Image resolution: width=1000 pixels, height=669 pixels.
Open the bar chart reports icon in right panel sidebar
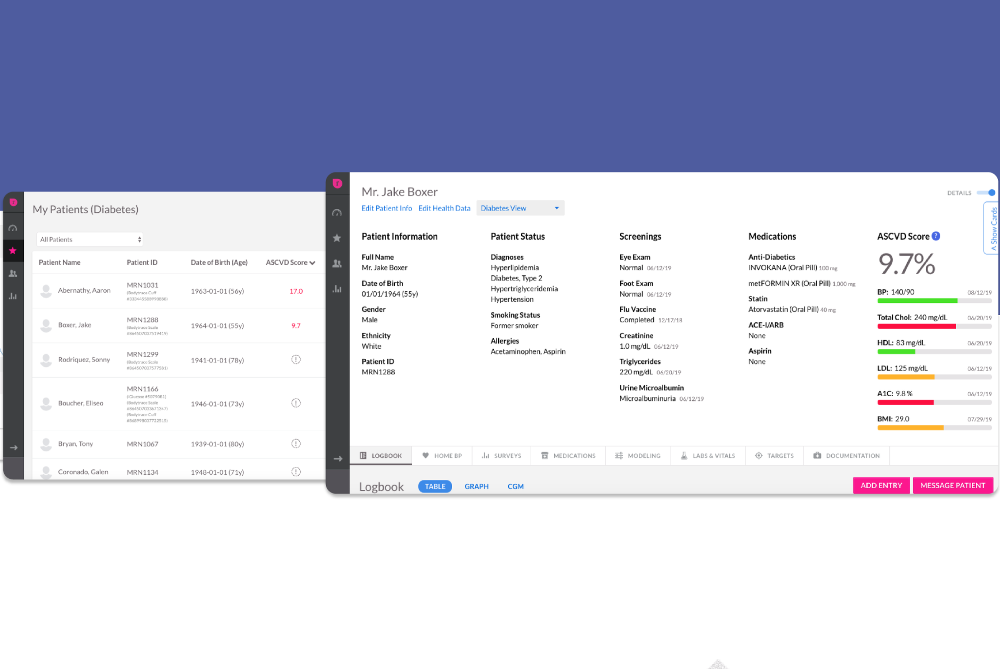(337, 289)
